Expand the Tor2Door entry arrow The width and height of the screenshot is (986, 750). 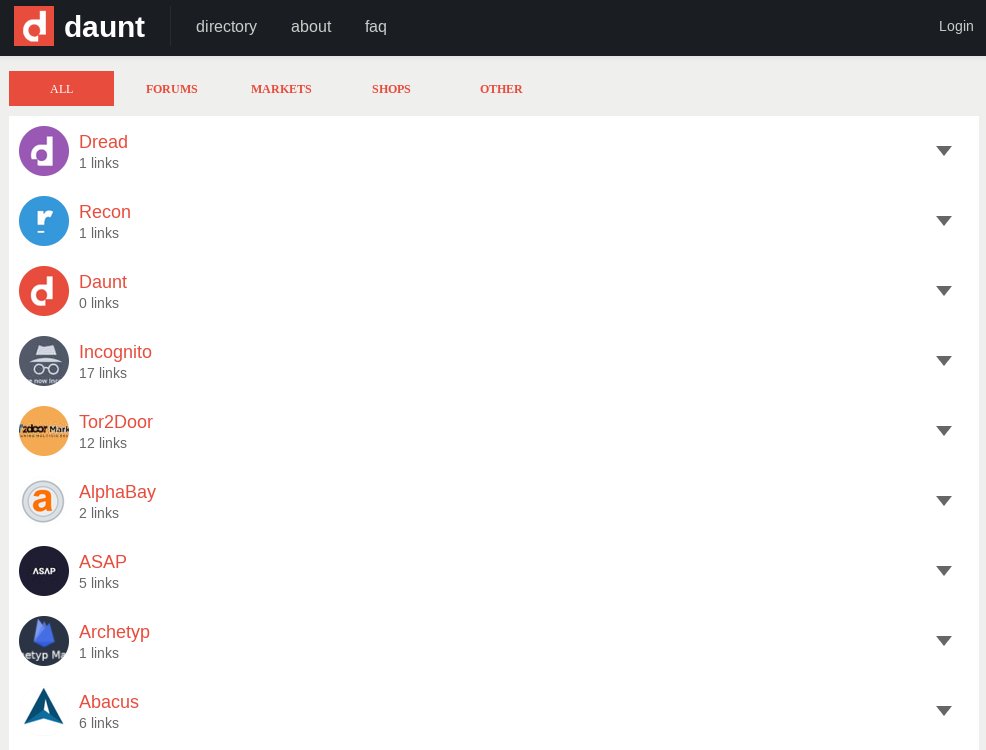(943, 431)
